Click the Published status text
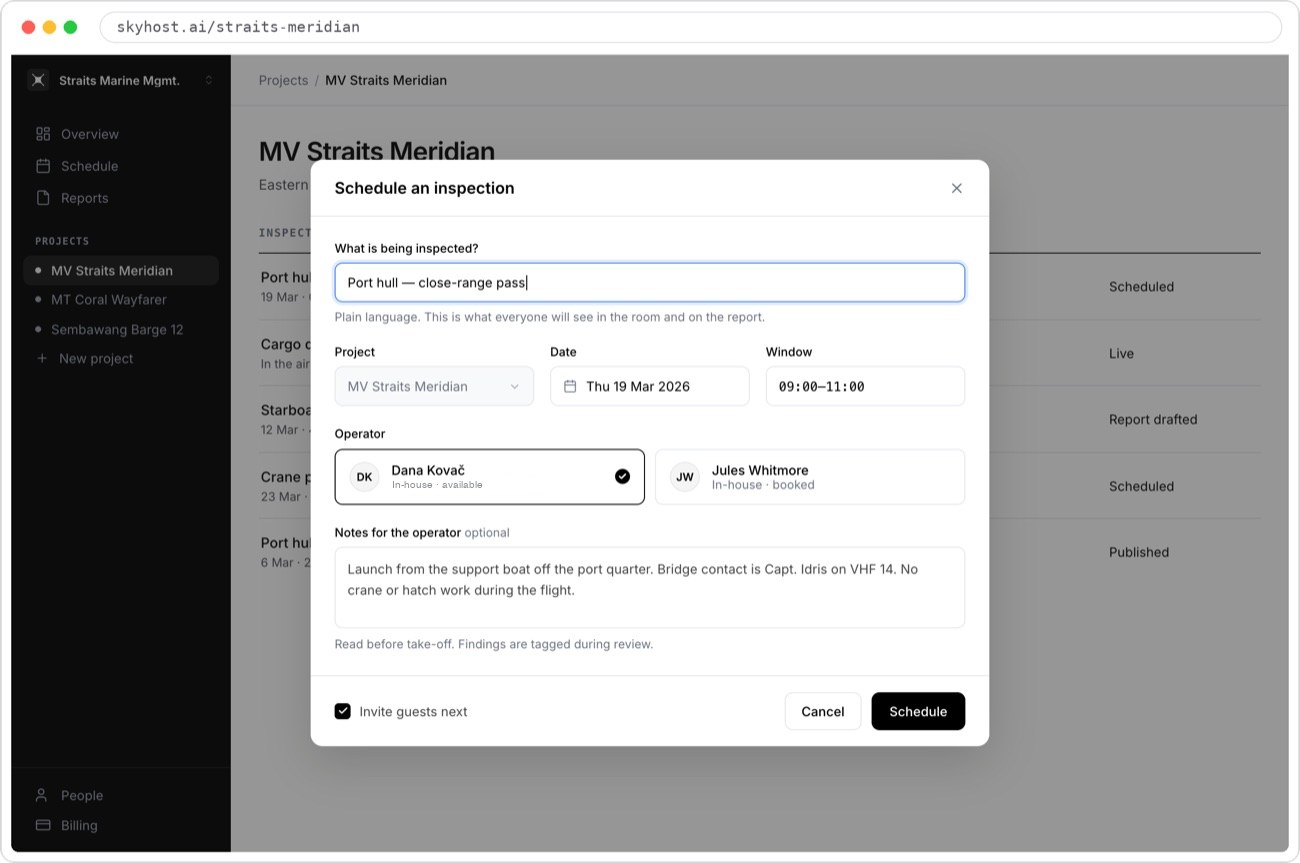Screen dimensions: 1300x863 (x=1139, y=552)
